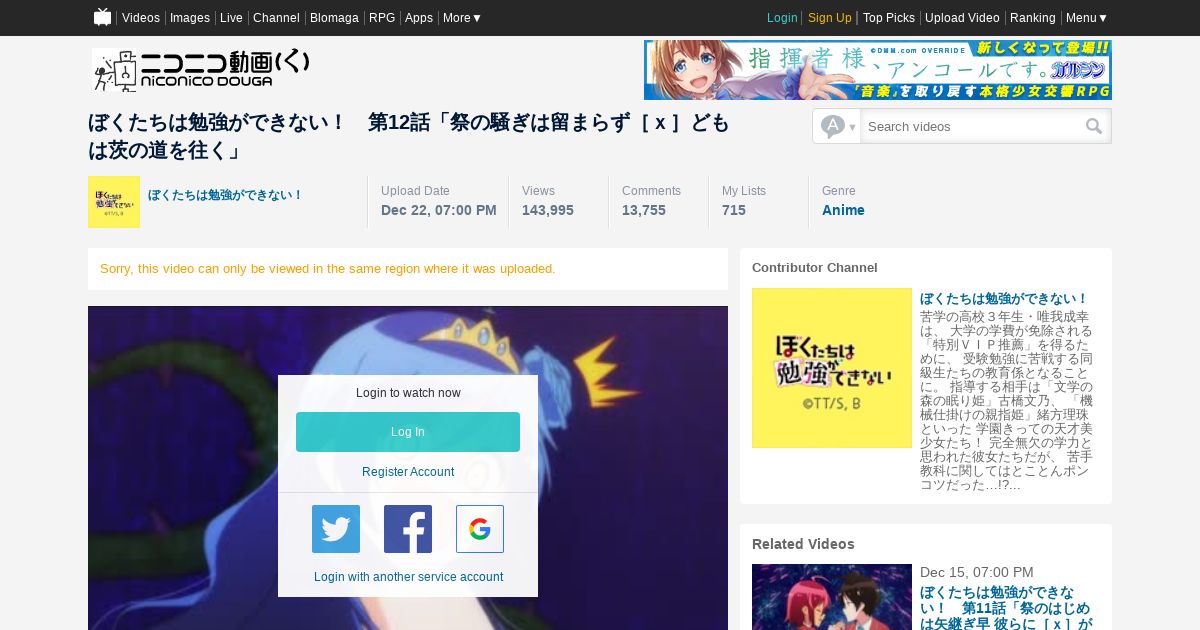Image resolution: width=1200 pixels, height=630 pixels.
Task: Click the Niconico TV icon in top bar
Action: tap(102, 17)
